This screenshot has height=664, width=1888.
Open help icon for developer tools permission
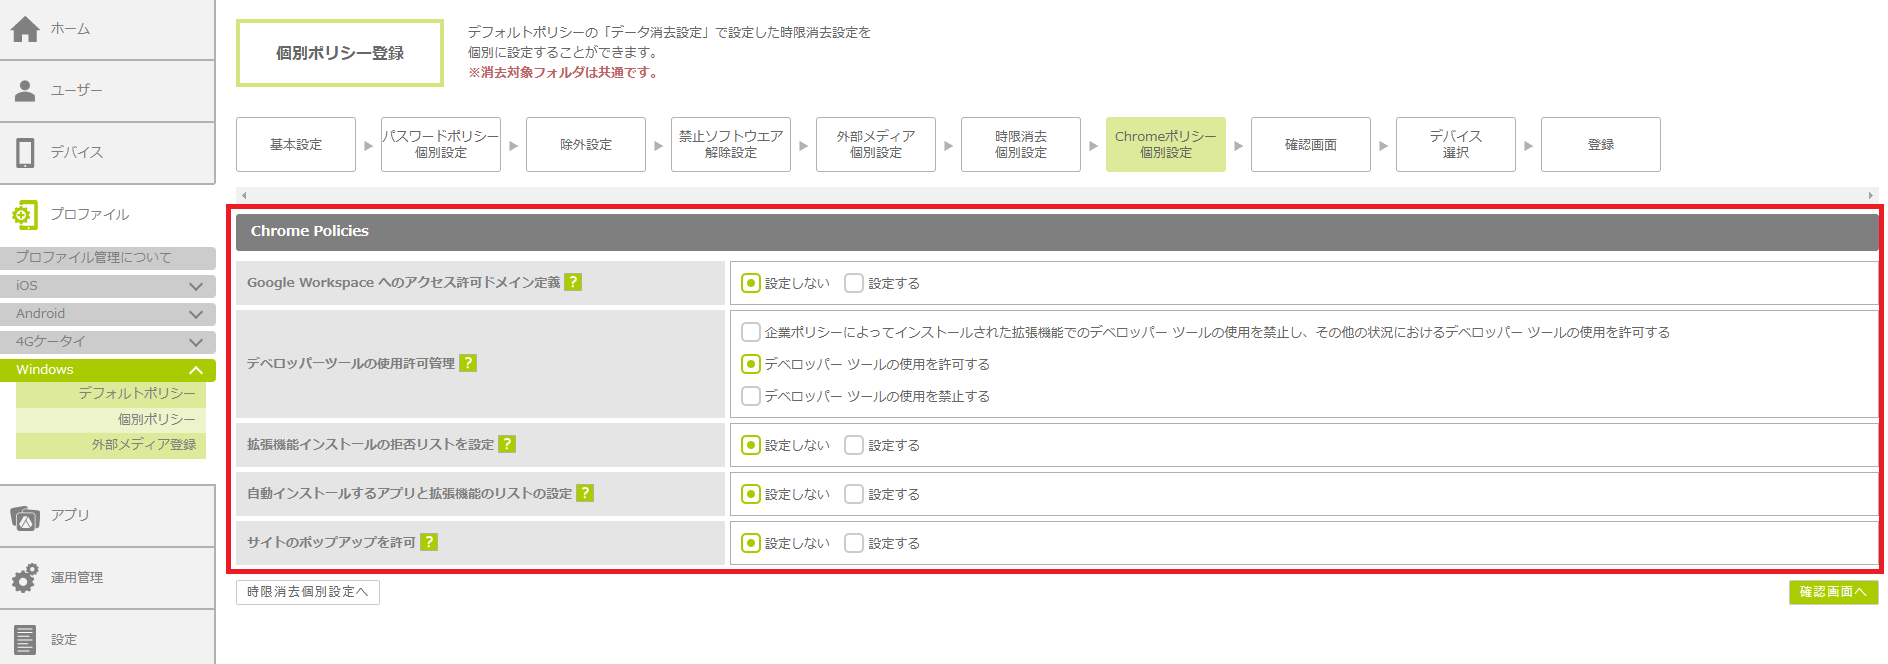tap(468, 363)
